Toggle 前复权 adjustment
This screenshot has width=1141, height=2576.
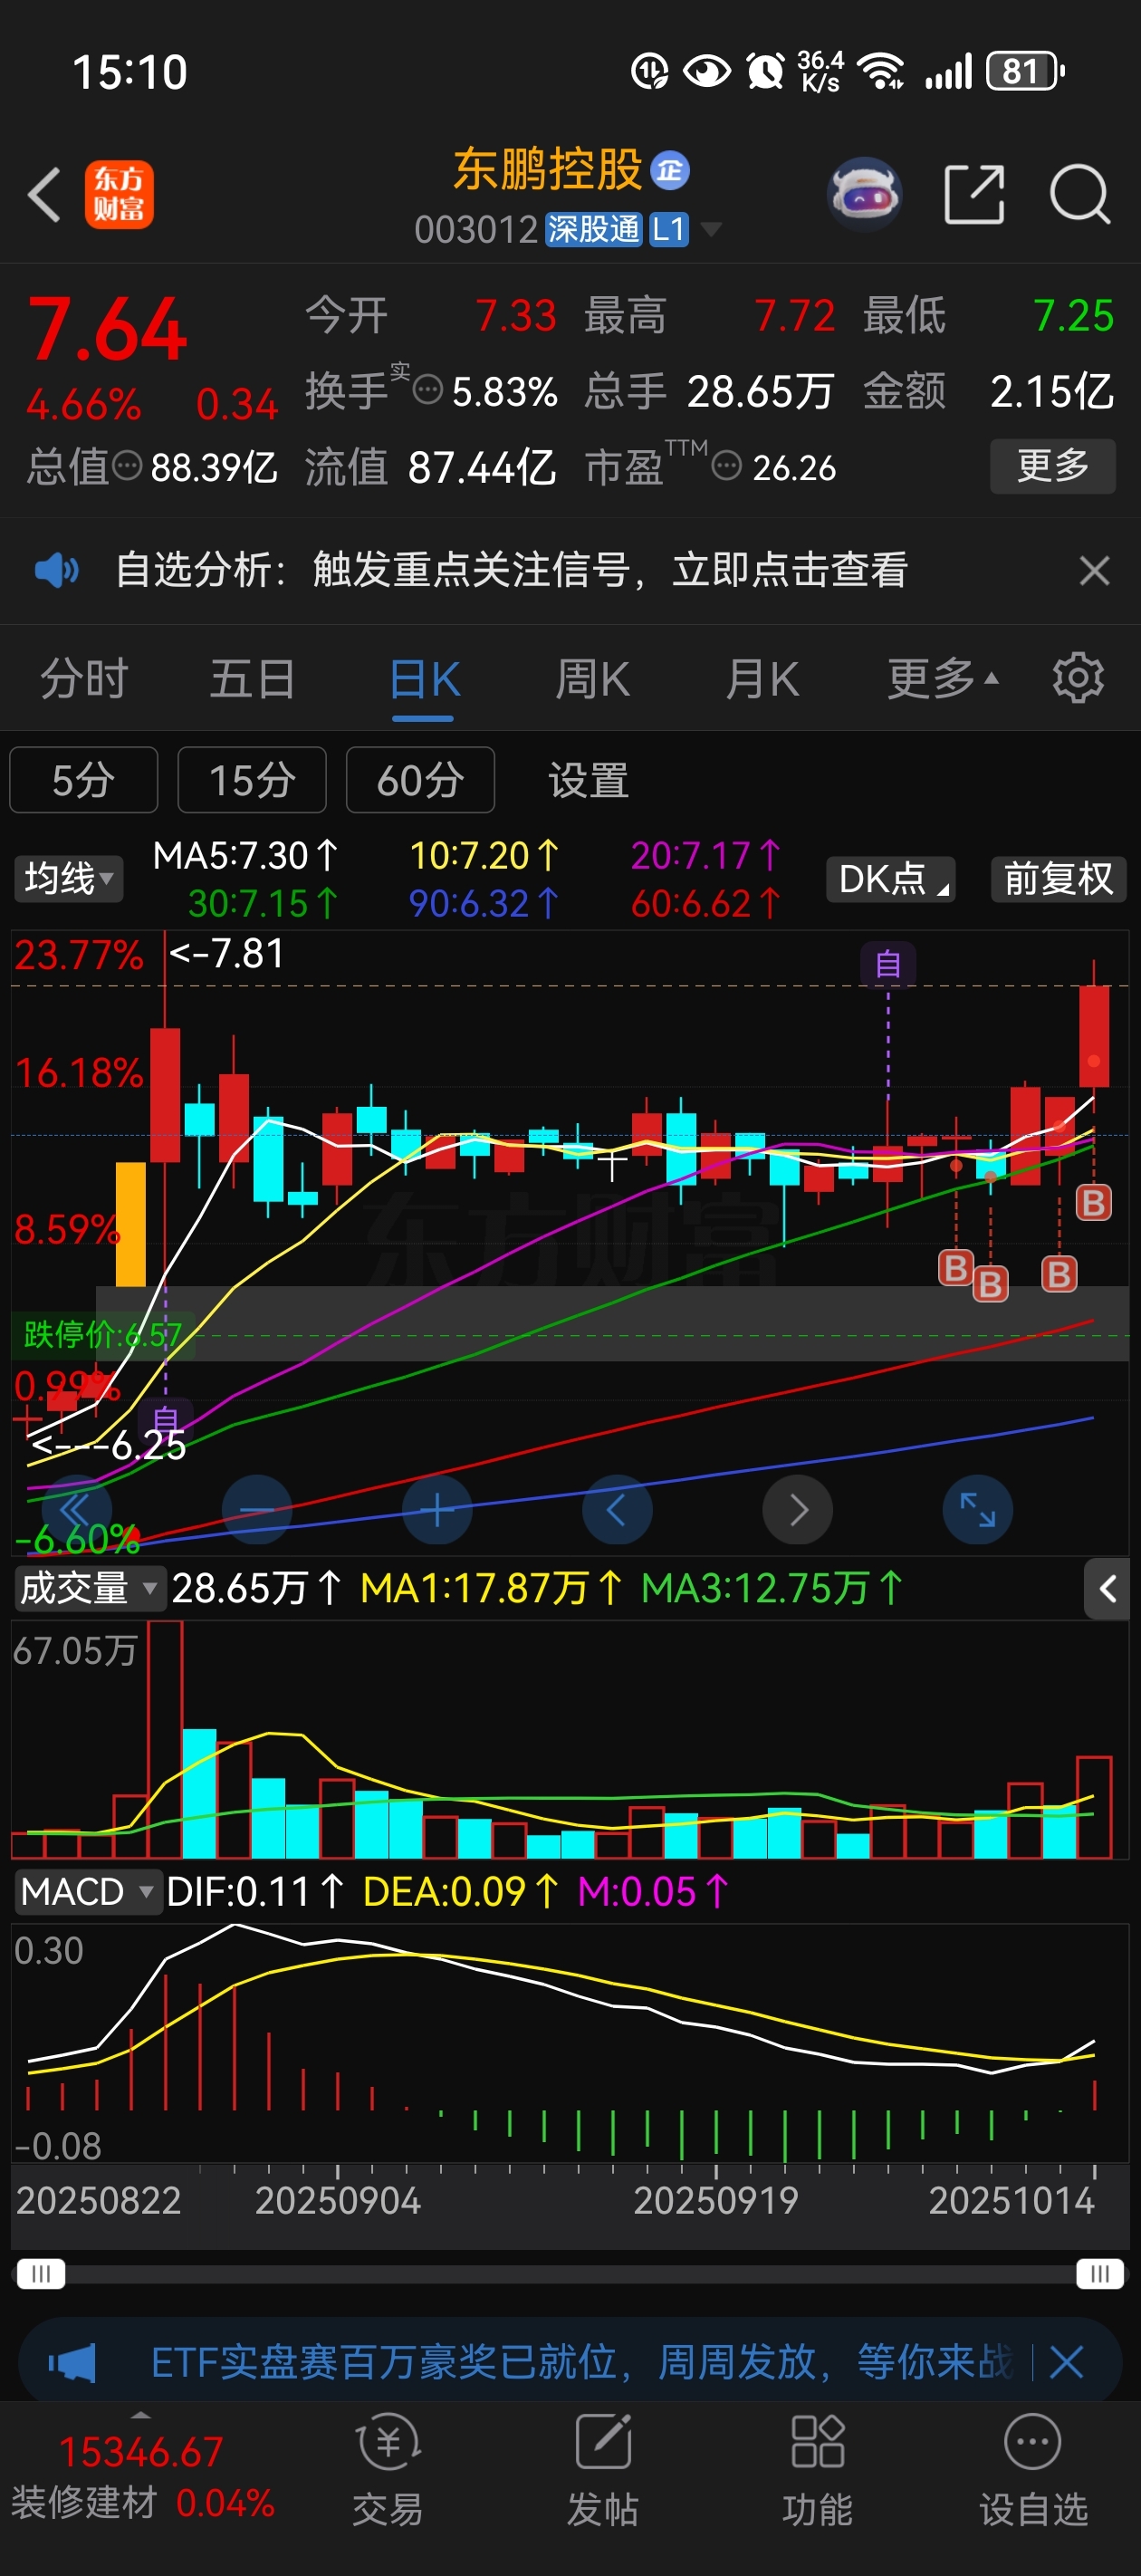point(1059,879)
